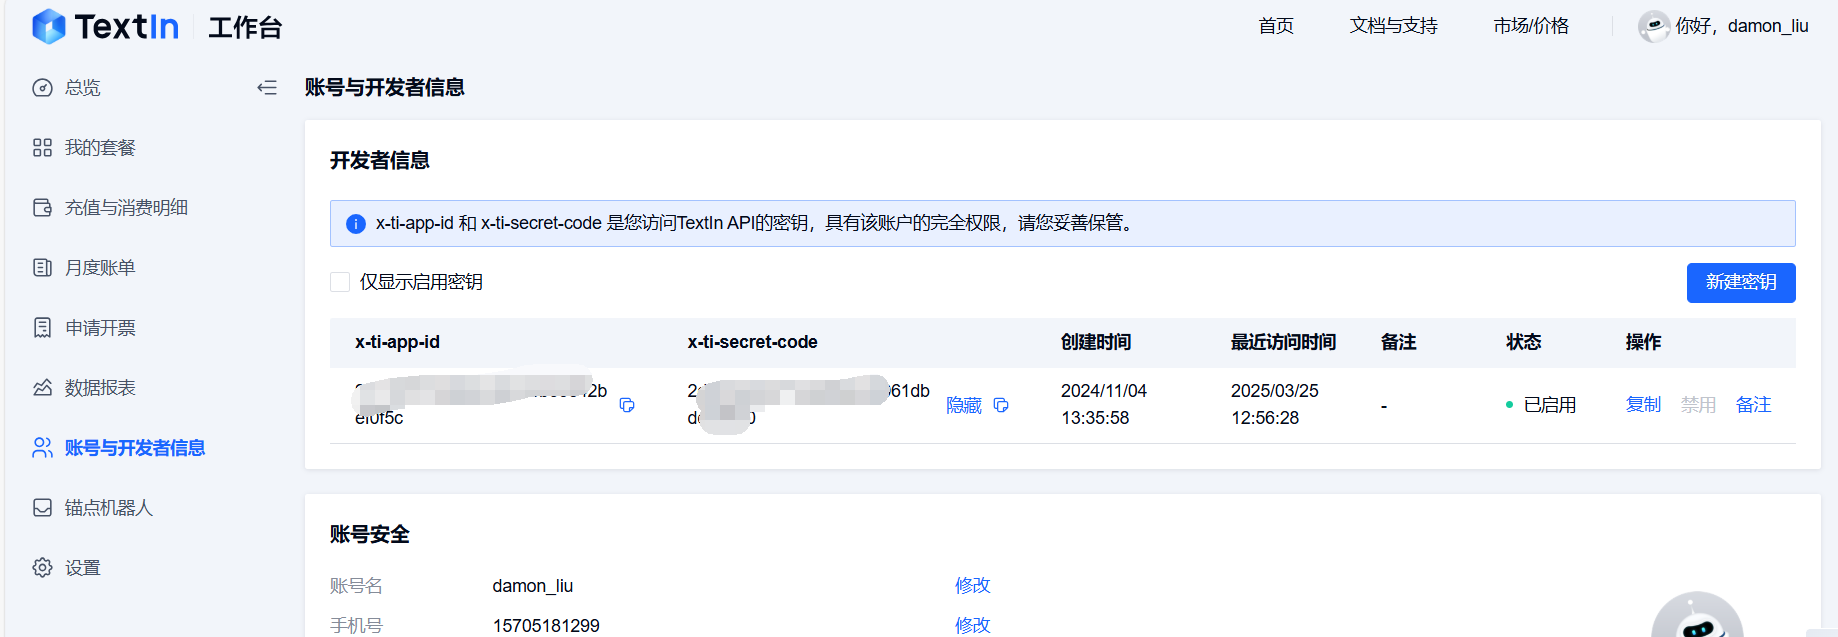Screen dimensions: 1838x637
Task: Open 总览 in the sidebar
Action: 83,88
